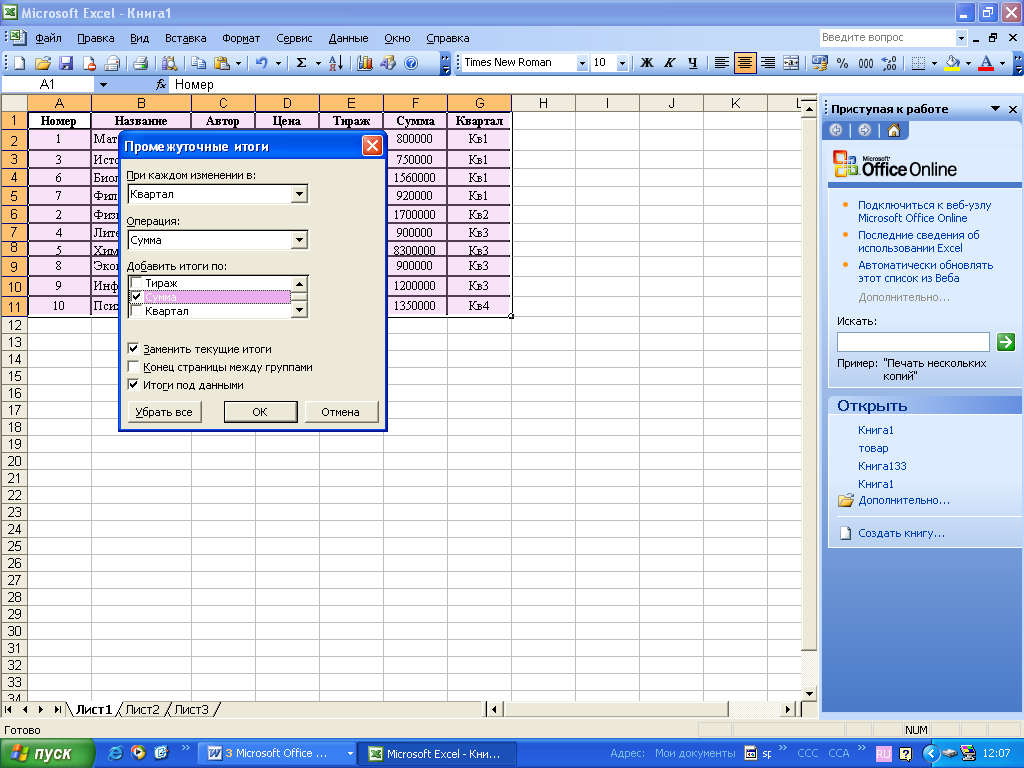The width and height of the screenshot is (1024, 768).
Task: Uncheck the Сумма checkbox in totals list
Action: click(136, 296)
